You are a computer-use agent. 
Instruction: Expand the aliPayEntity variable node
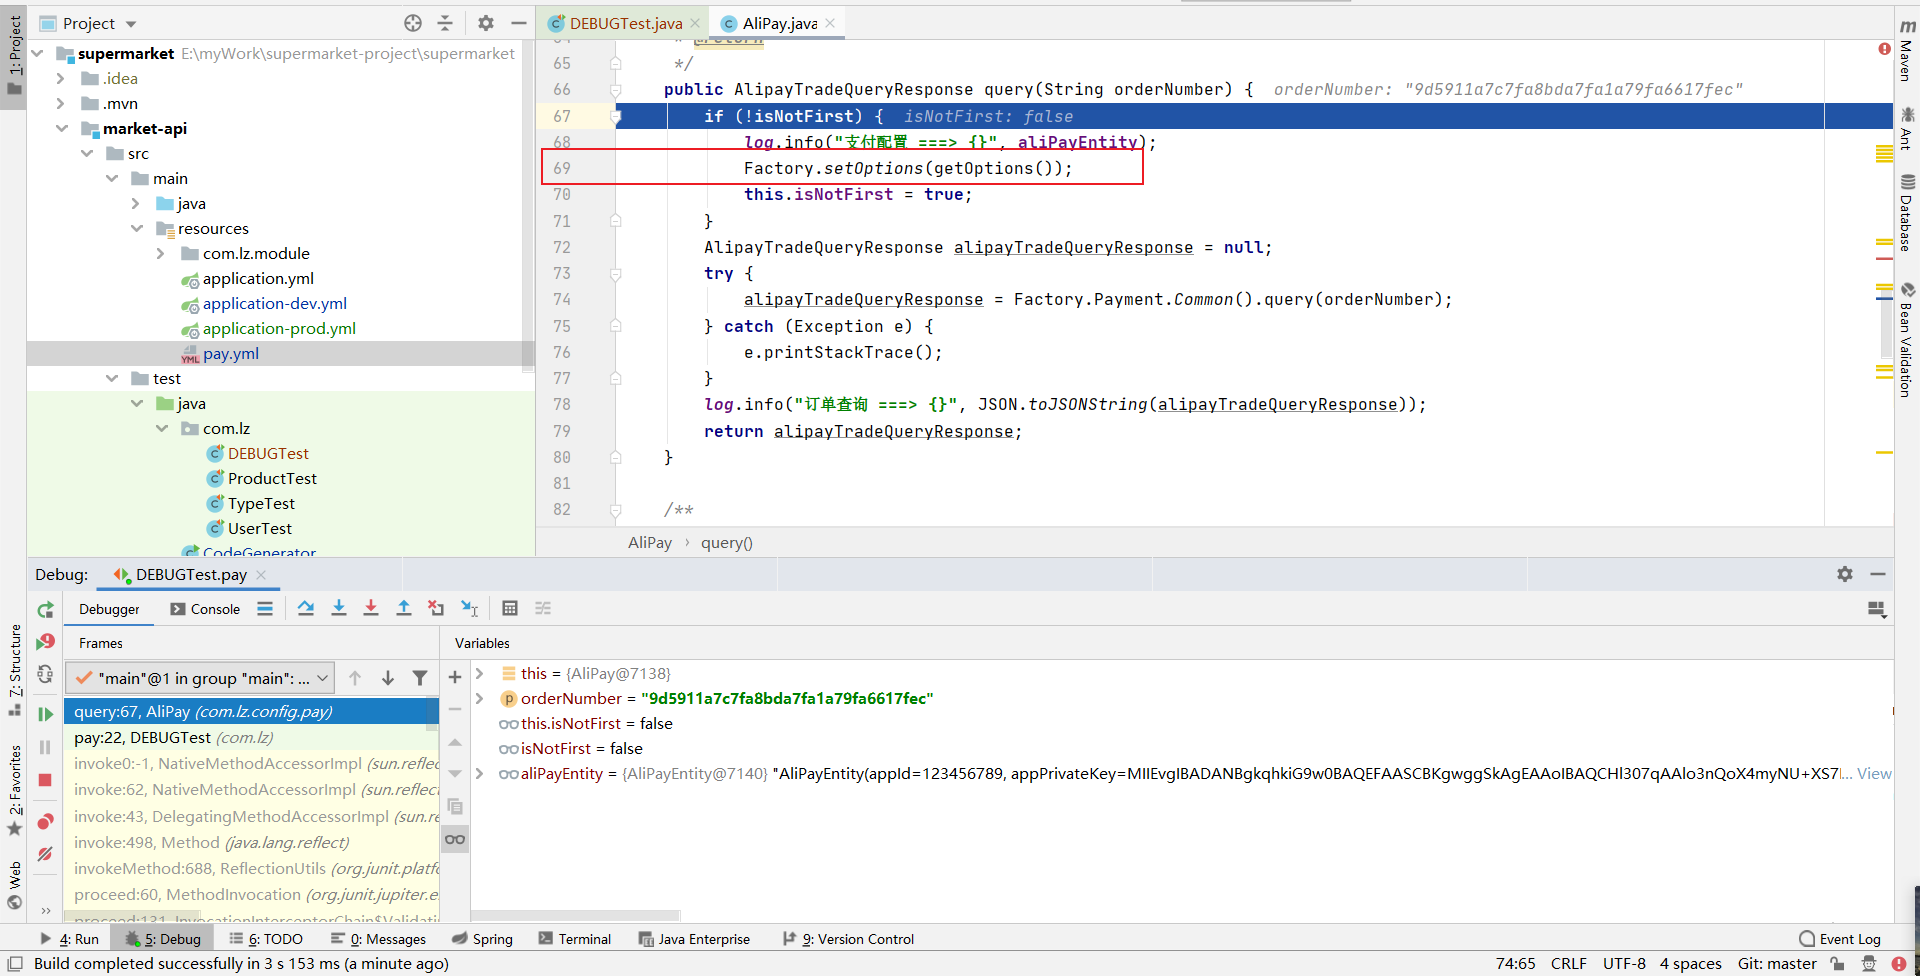480,773
